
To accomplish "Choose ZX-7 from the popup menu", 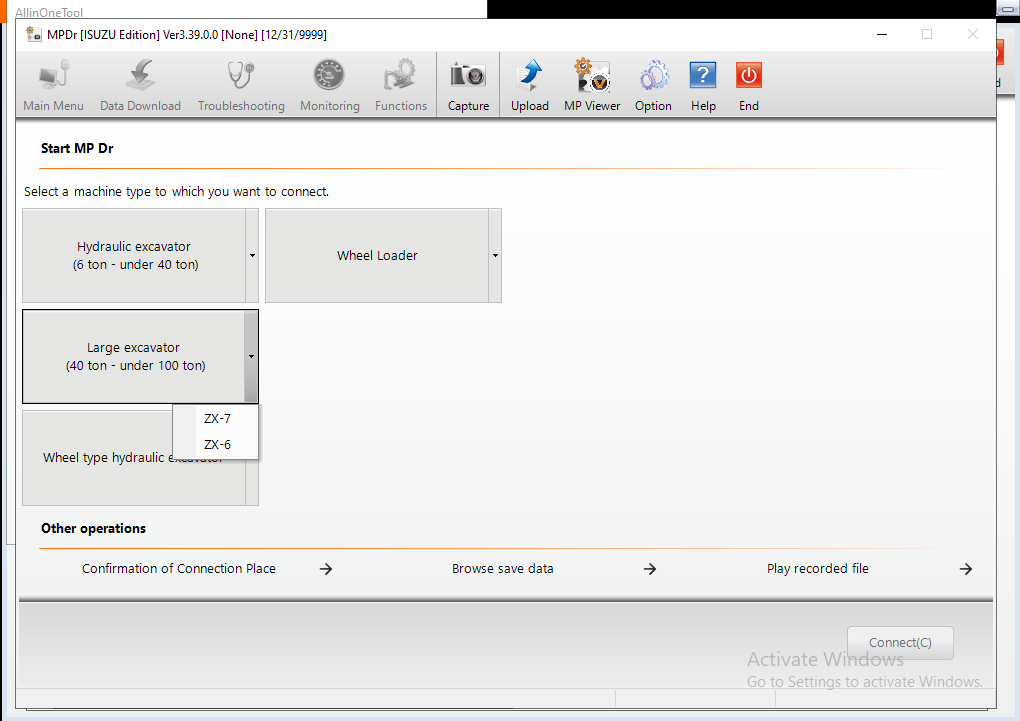I will 217,418.
